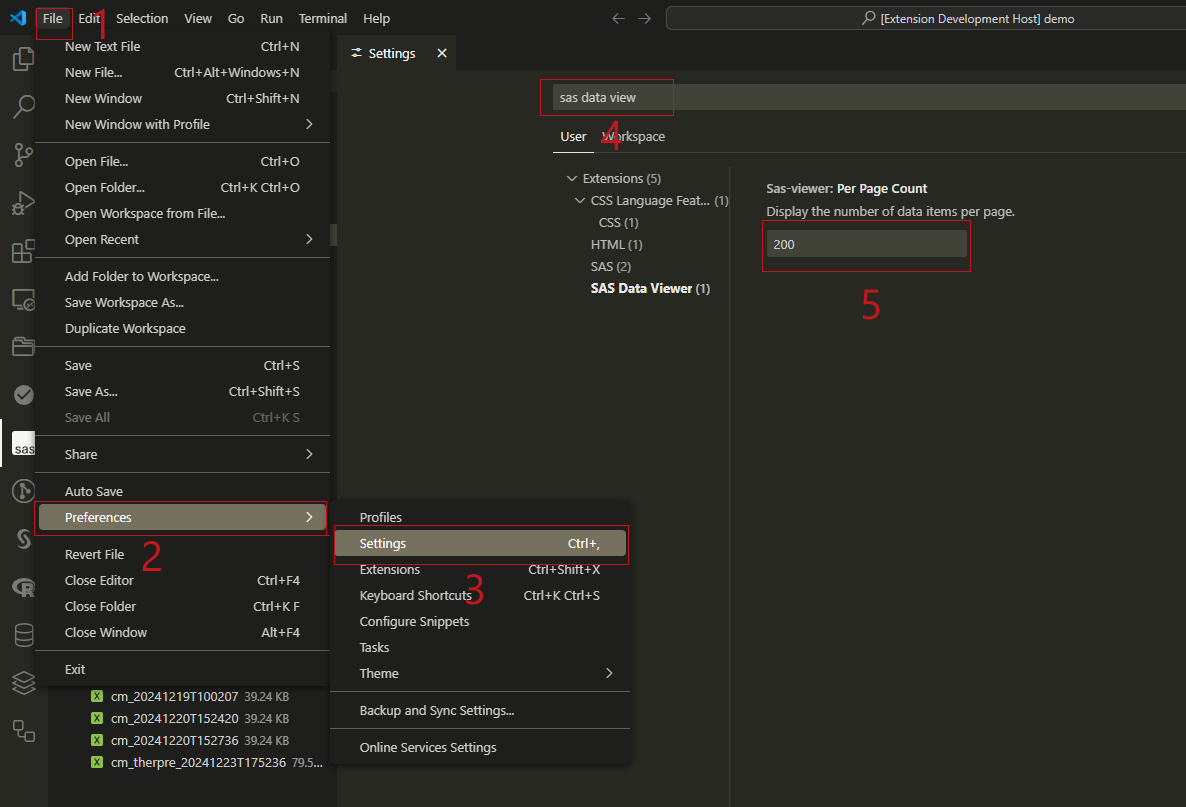Click the S-shaped SAS icon
1186x807 pixels.
click(23, 539)
